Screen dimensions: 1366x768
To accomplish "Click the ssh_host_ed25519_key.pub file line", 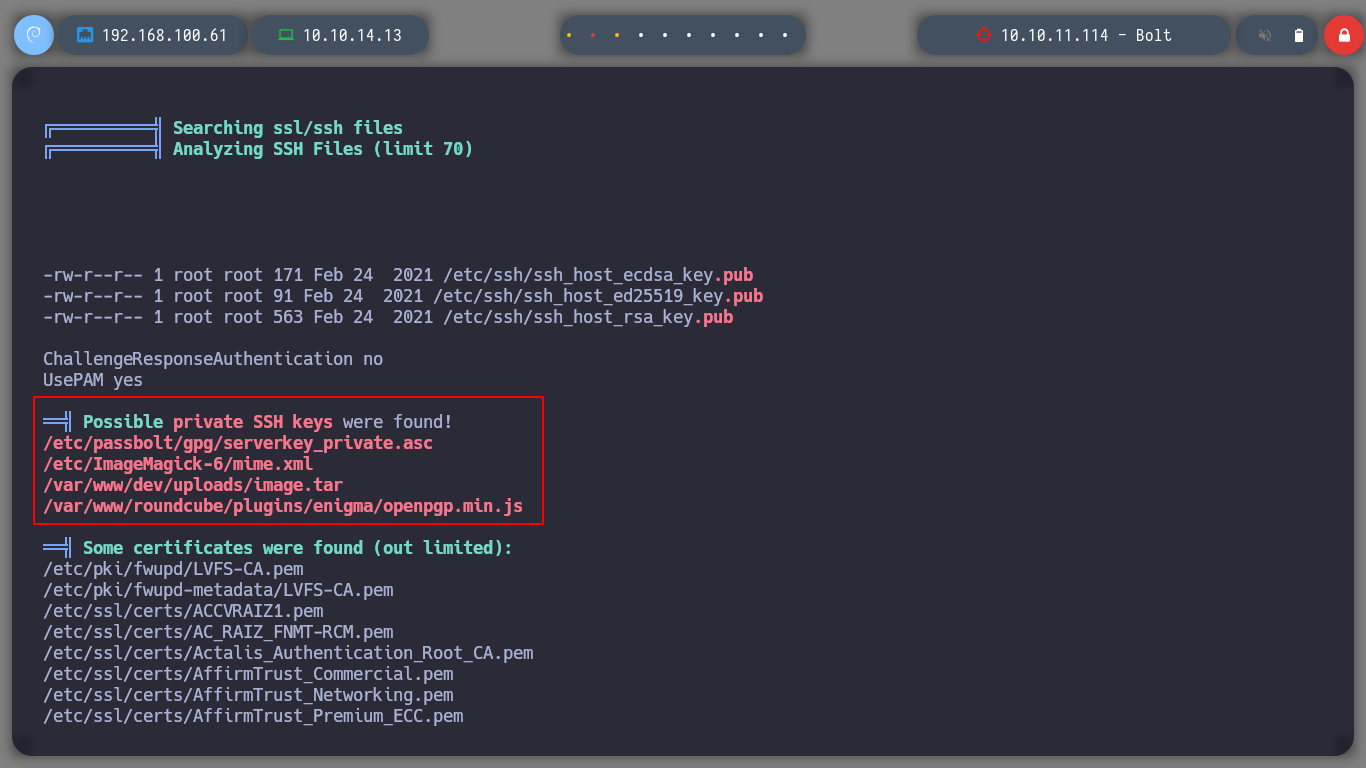I will coord(403,296).
